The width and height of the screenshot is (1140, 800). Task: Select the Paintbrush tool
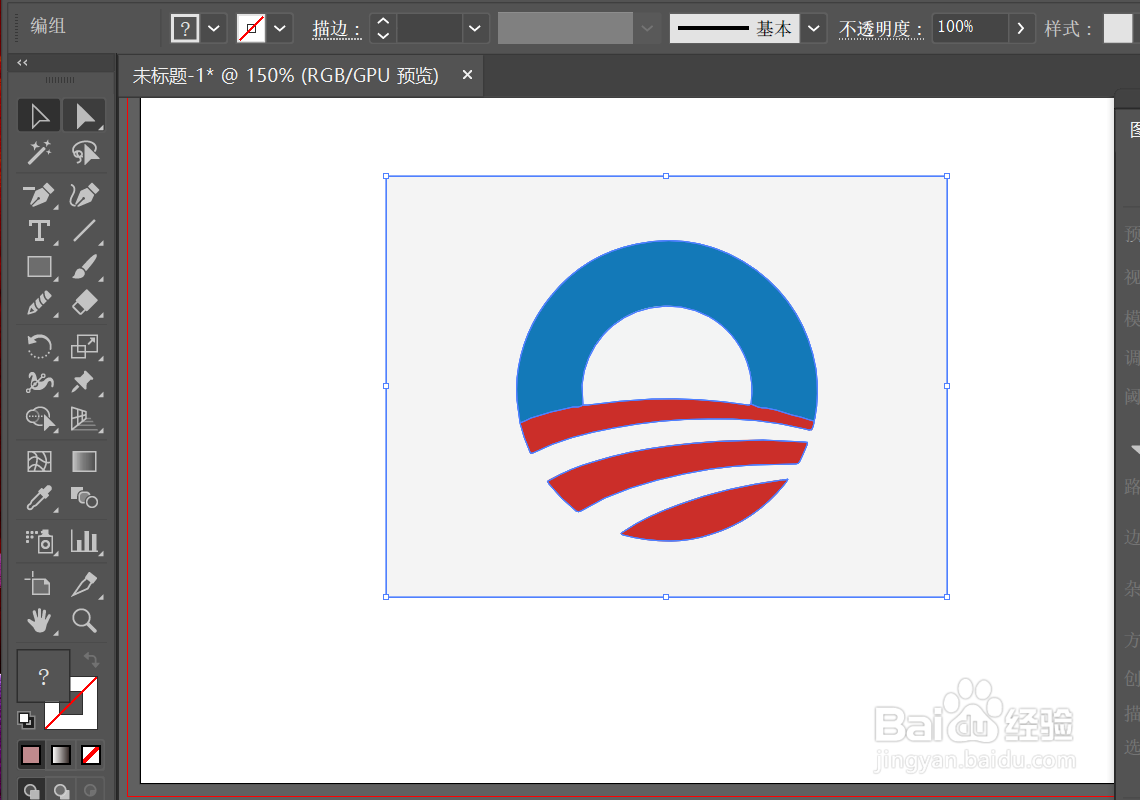84,267
